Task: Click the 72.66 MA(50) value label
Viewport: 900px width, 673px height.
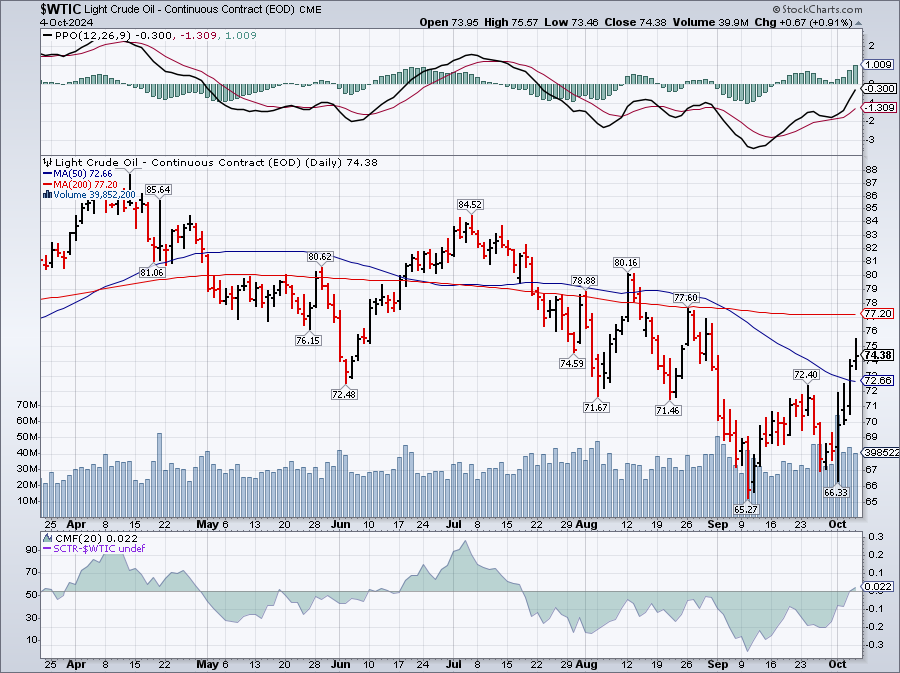Action: click(x=877, y=380)
